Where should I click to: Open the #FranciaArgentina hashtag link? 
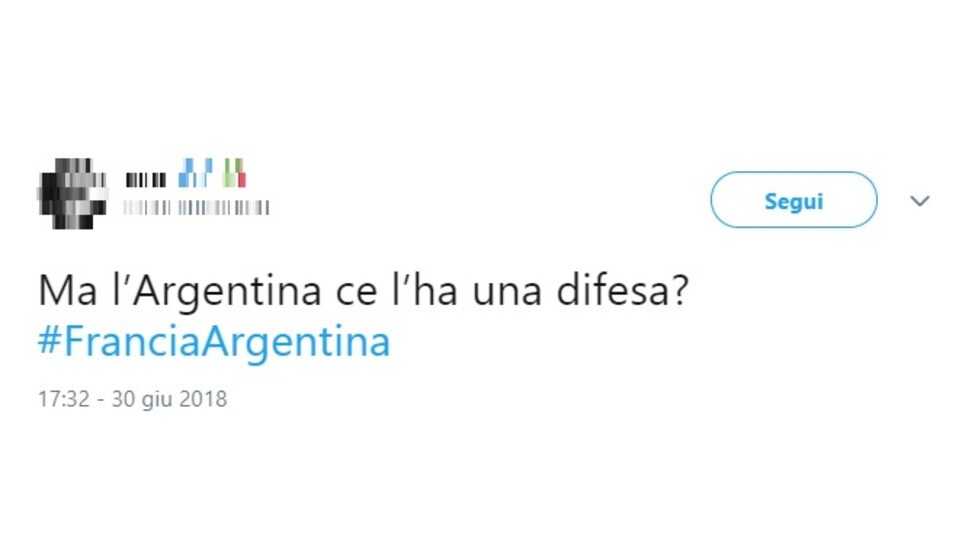point(214,342)
